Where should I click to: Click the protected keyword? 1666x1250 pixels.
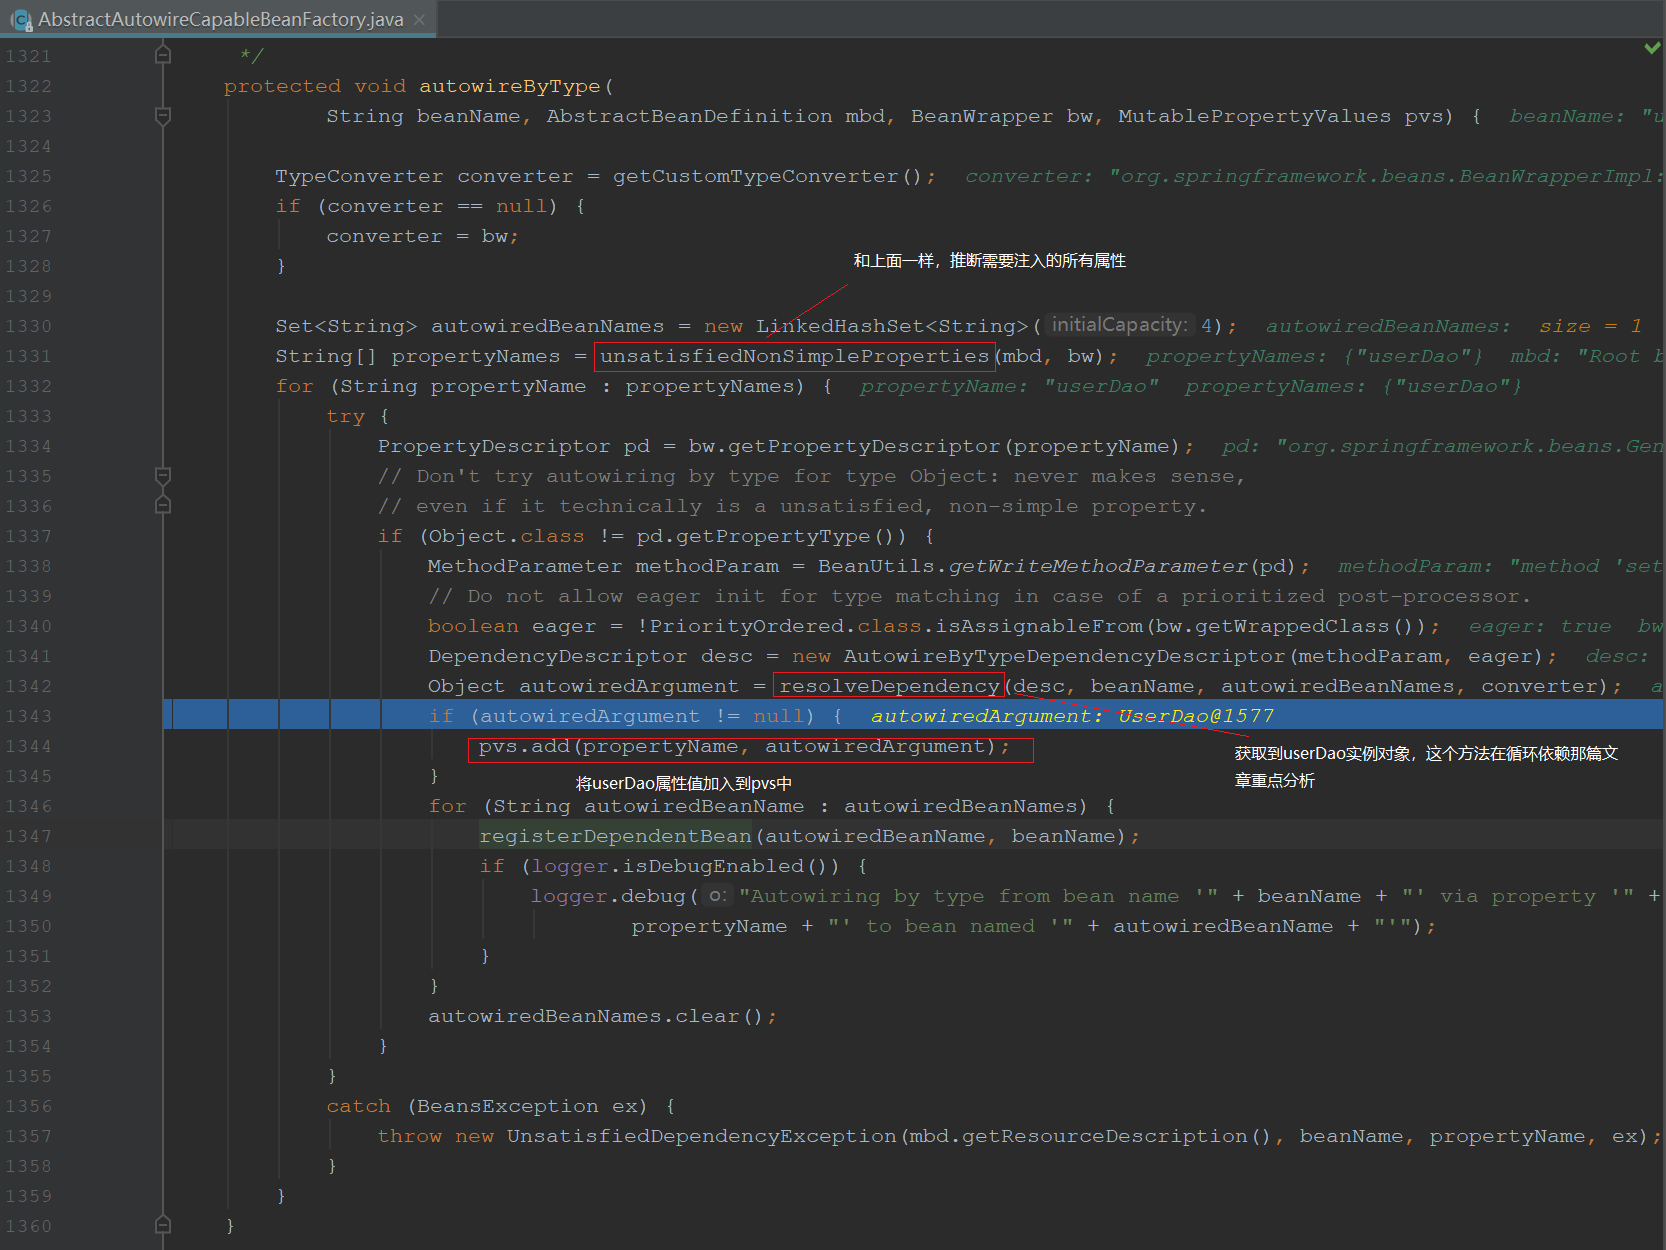[282, 86]
